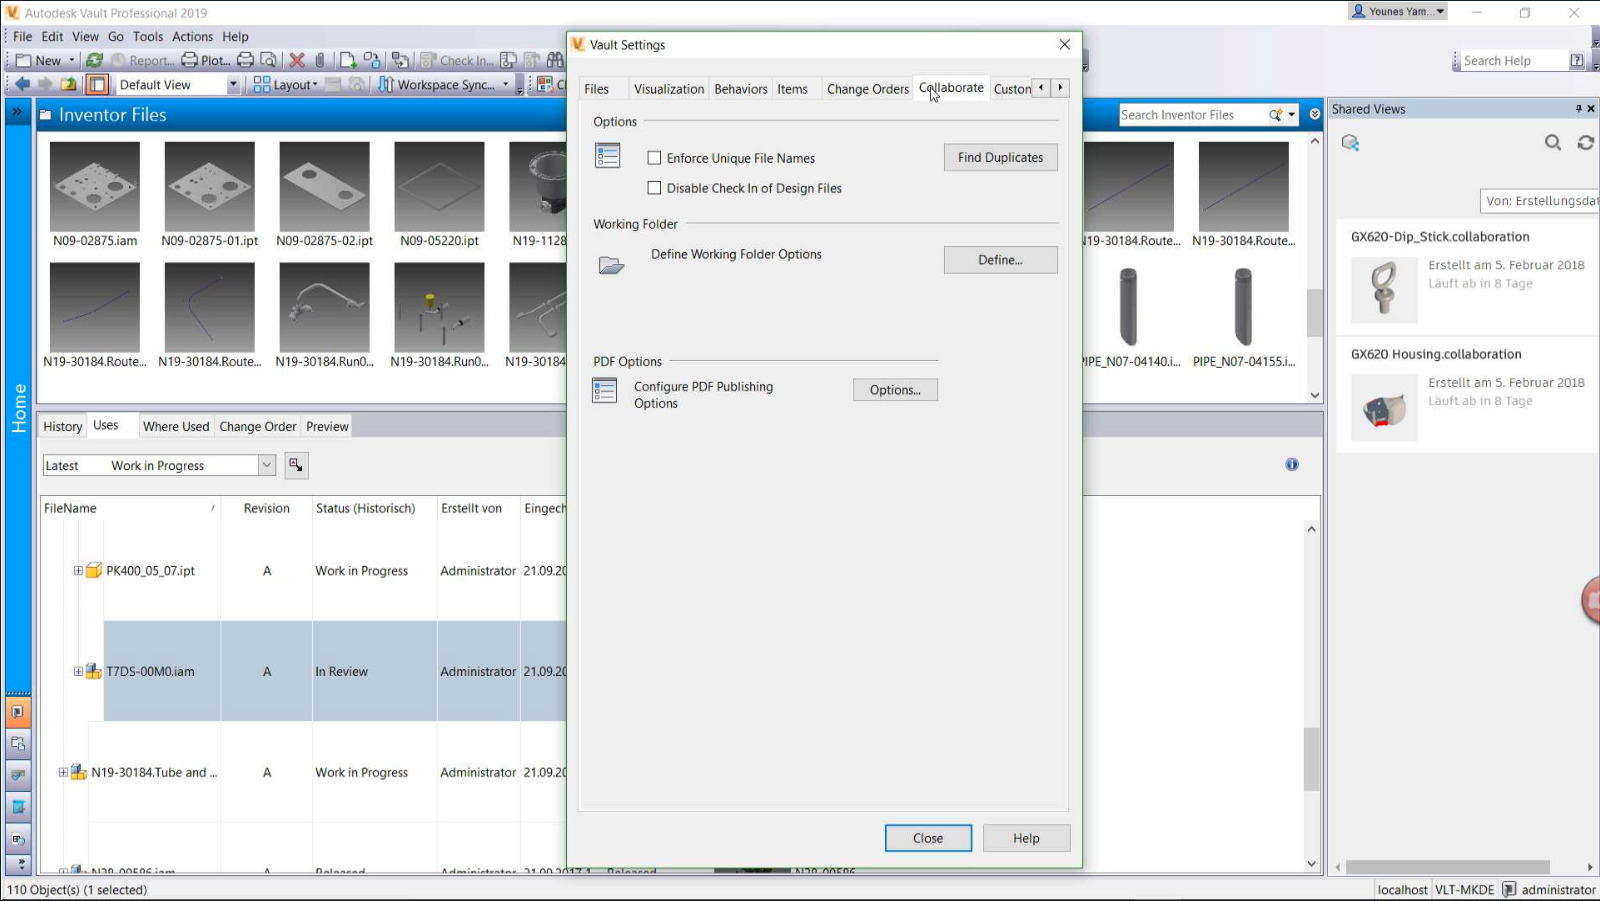The height and width of the screenshot is (901, 1600).
Task: Expand the N19-30184.Tube and tree row
Action: click(x=63, y=772)
